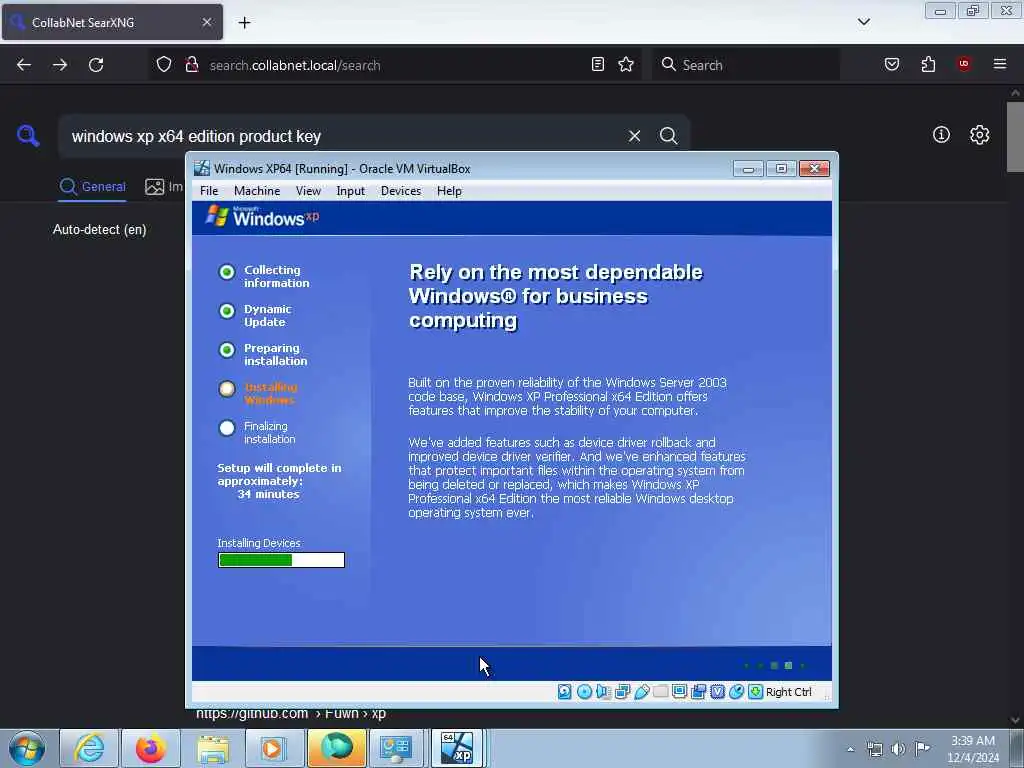Click the github.com Fuwn xp result link
The width and height of the screenshot is (1024, 768).
(291, 714)
